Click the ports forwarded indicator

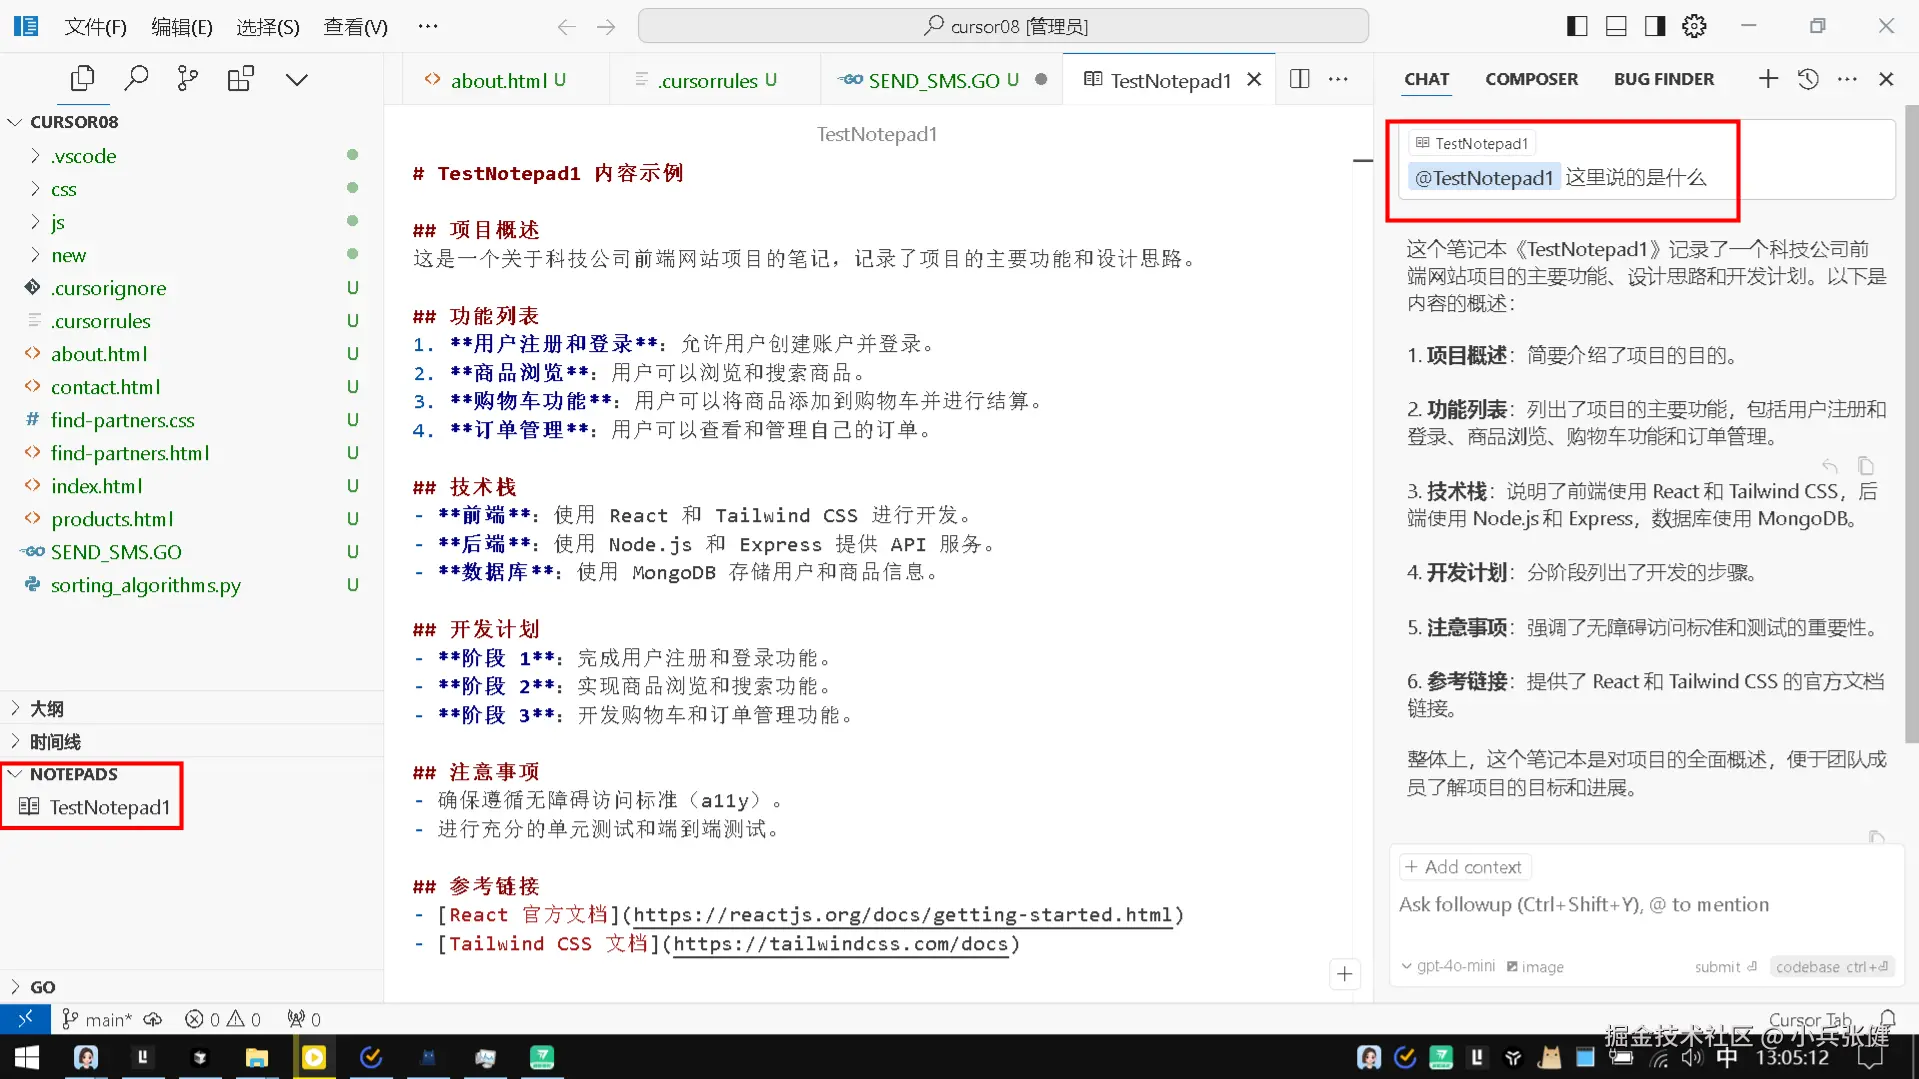304,1019
